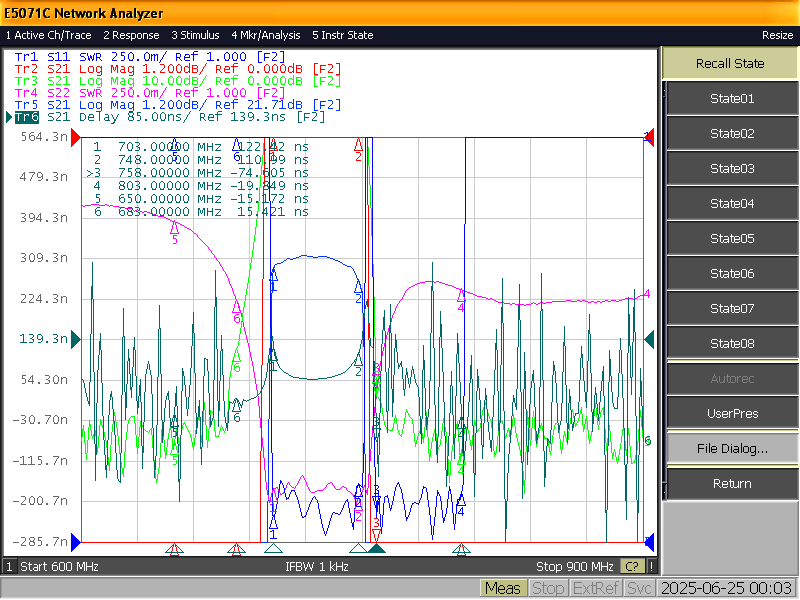
Task: Click the C? correction status indicator
Action: click(x=632, y=566)
